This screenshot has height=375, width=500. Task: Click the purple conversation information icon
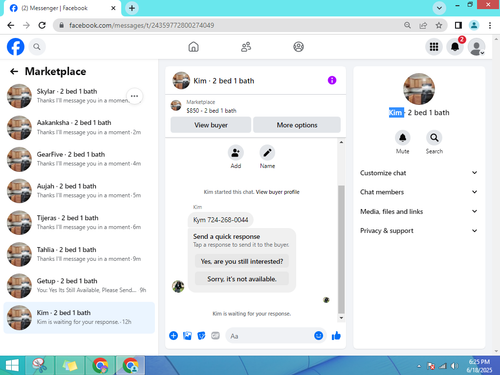332,80
